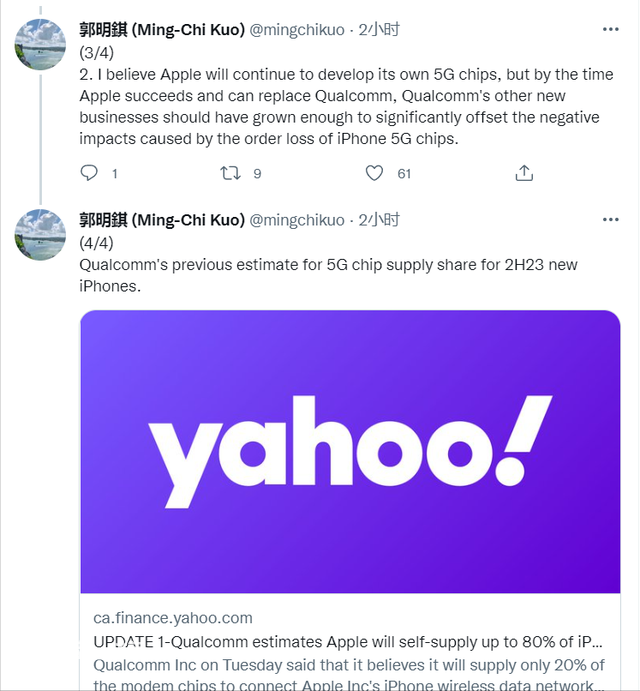The height and width of the screenshot is (691, 640).
Task: Open timestamp of the (4/4) tweet
Action: click(x=379, y=219)
